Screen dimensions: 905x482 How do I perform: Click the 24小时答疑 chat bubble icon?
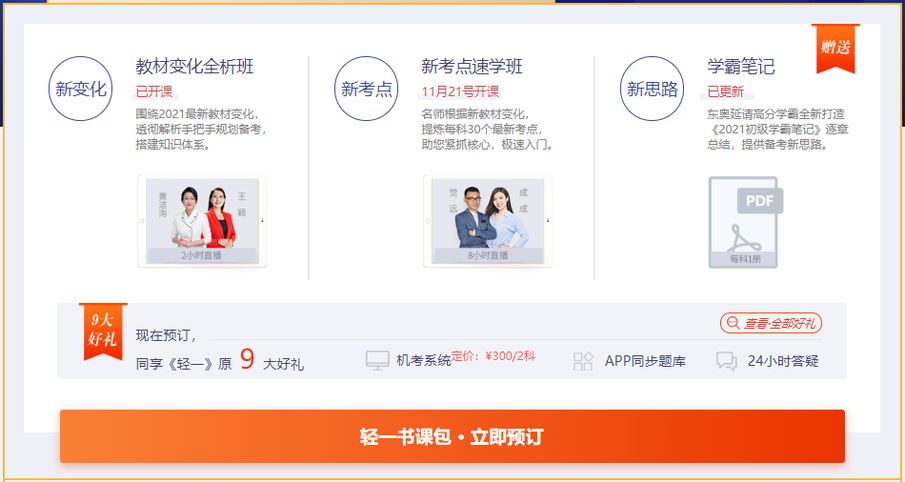pyautogui.click(x=727, y=361)
